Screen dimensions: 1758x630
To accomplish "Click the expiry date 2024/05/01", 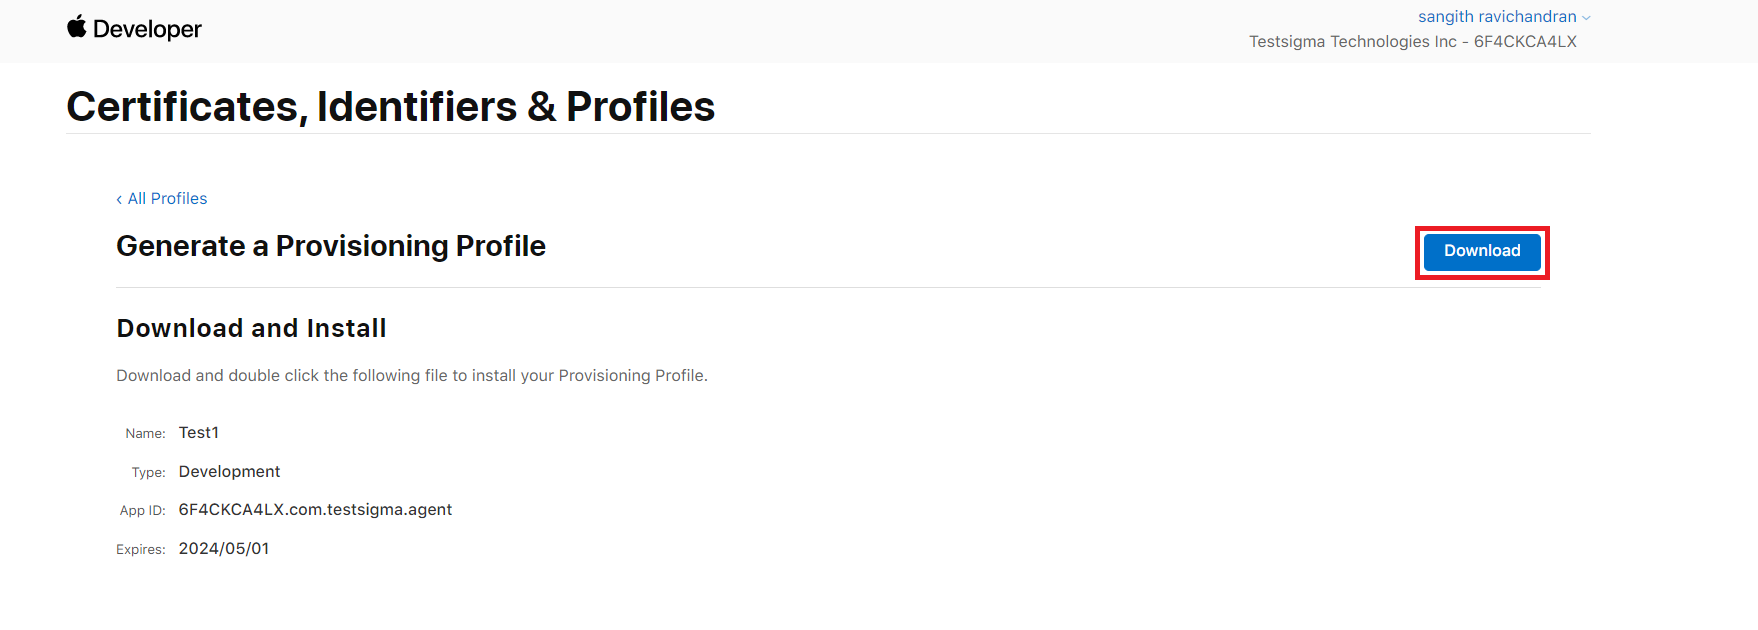I will [224, 548].
